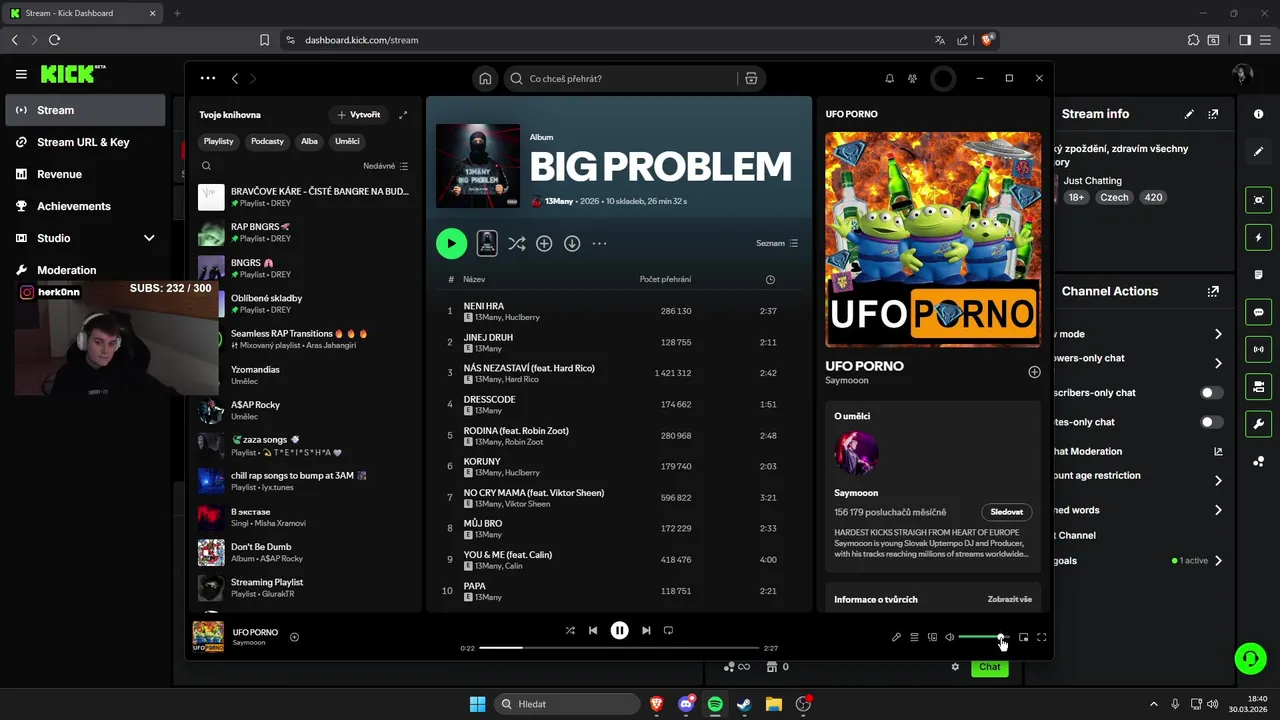This screenshot has width=1280, height=720.
Task: Add BIG PROBLEM album to library
Action: pos(544,243)
